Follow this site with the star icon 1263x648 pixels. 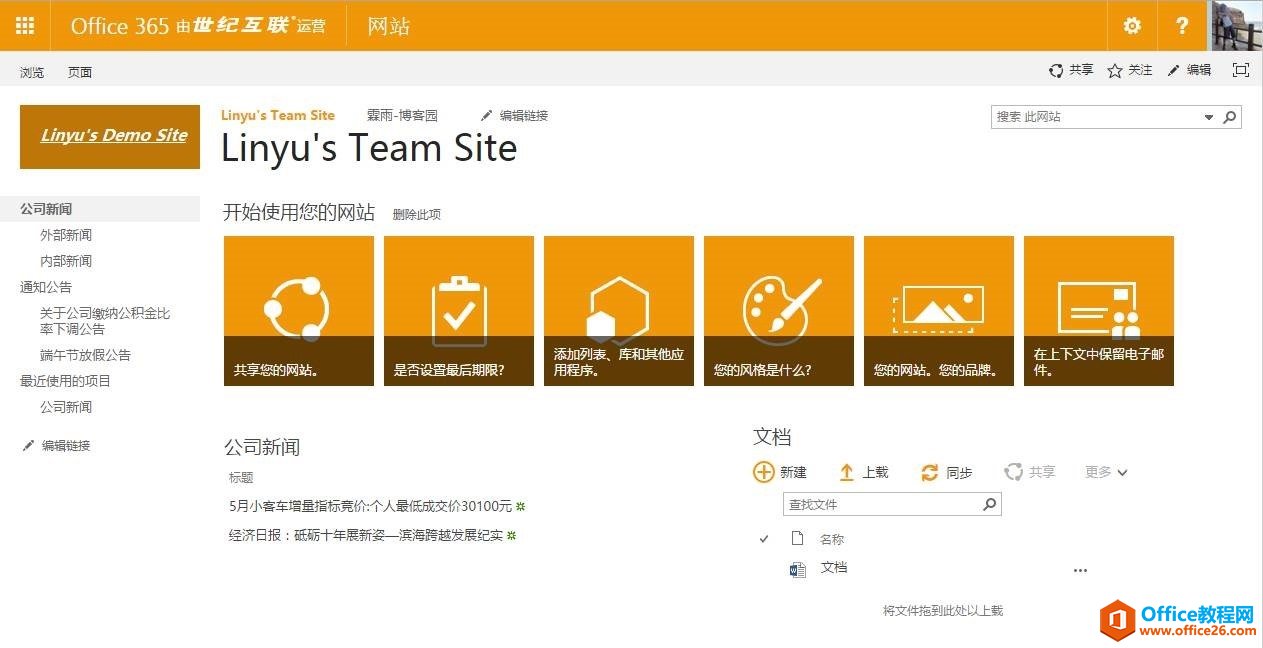(x=1115, y=71)
